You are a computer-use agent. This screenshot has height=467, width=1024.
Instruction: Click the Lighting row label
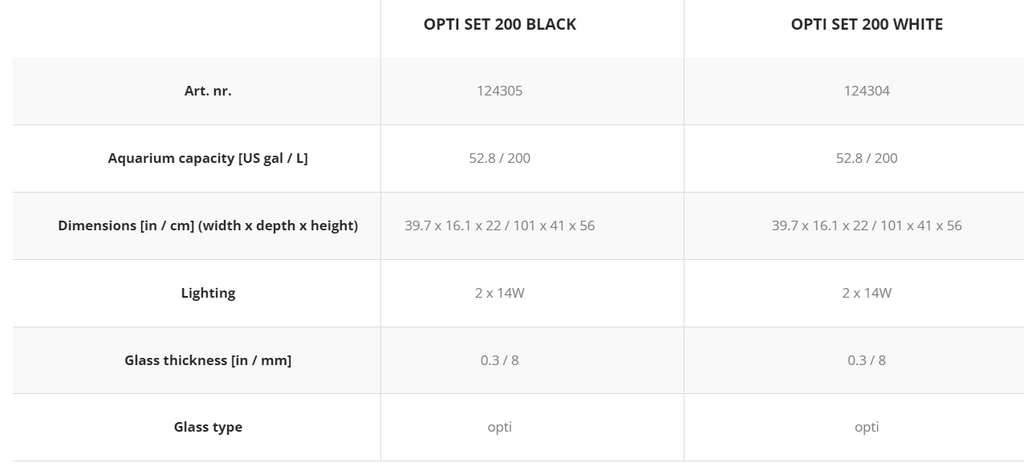coord(208,293)
